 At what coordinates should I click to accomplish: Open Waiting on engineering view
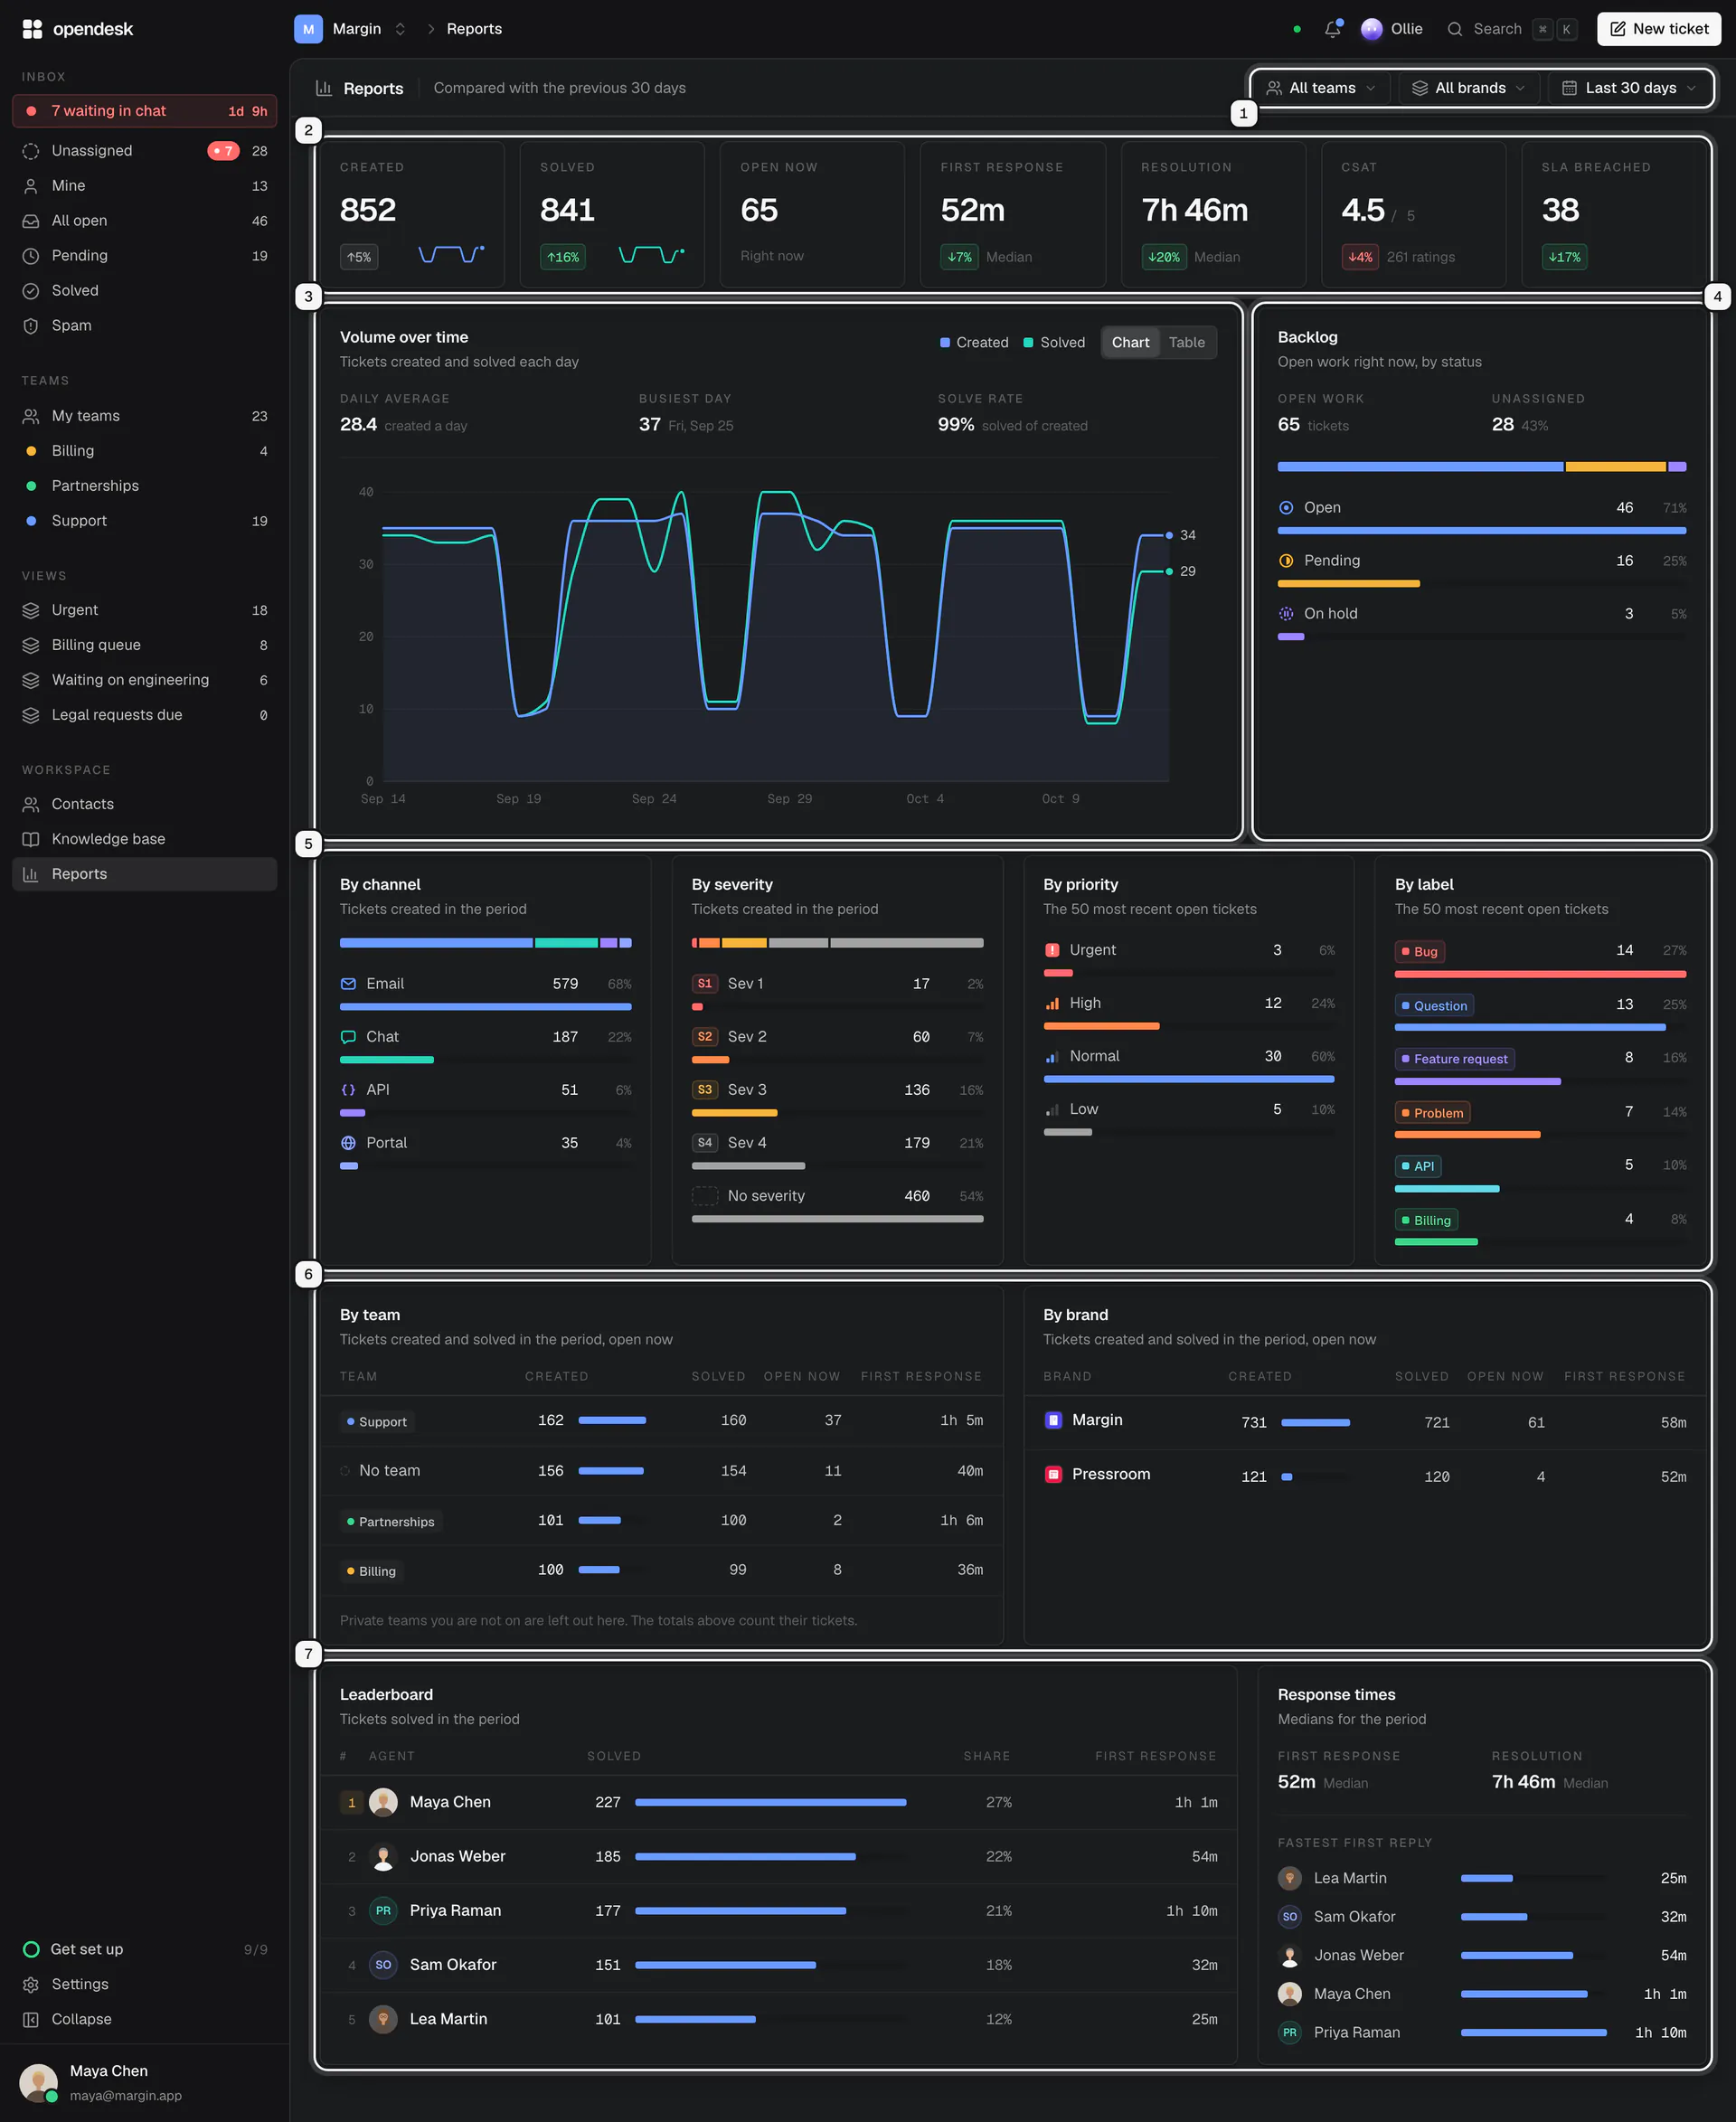point(144,680)
